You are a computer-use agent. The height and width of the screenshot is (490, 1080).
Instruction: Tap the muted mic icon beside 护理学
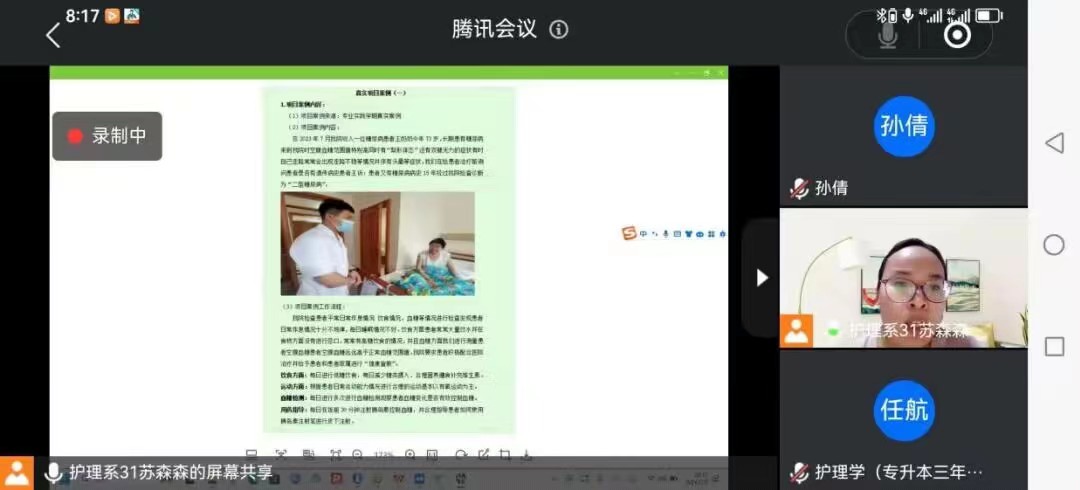click(x=799, y=472)
